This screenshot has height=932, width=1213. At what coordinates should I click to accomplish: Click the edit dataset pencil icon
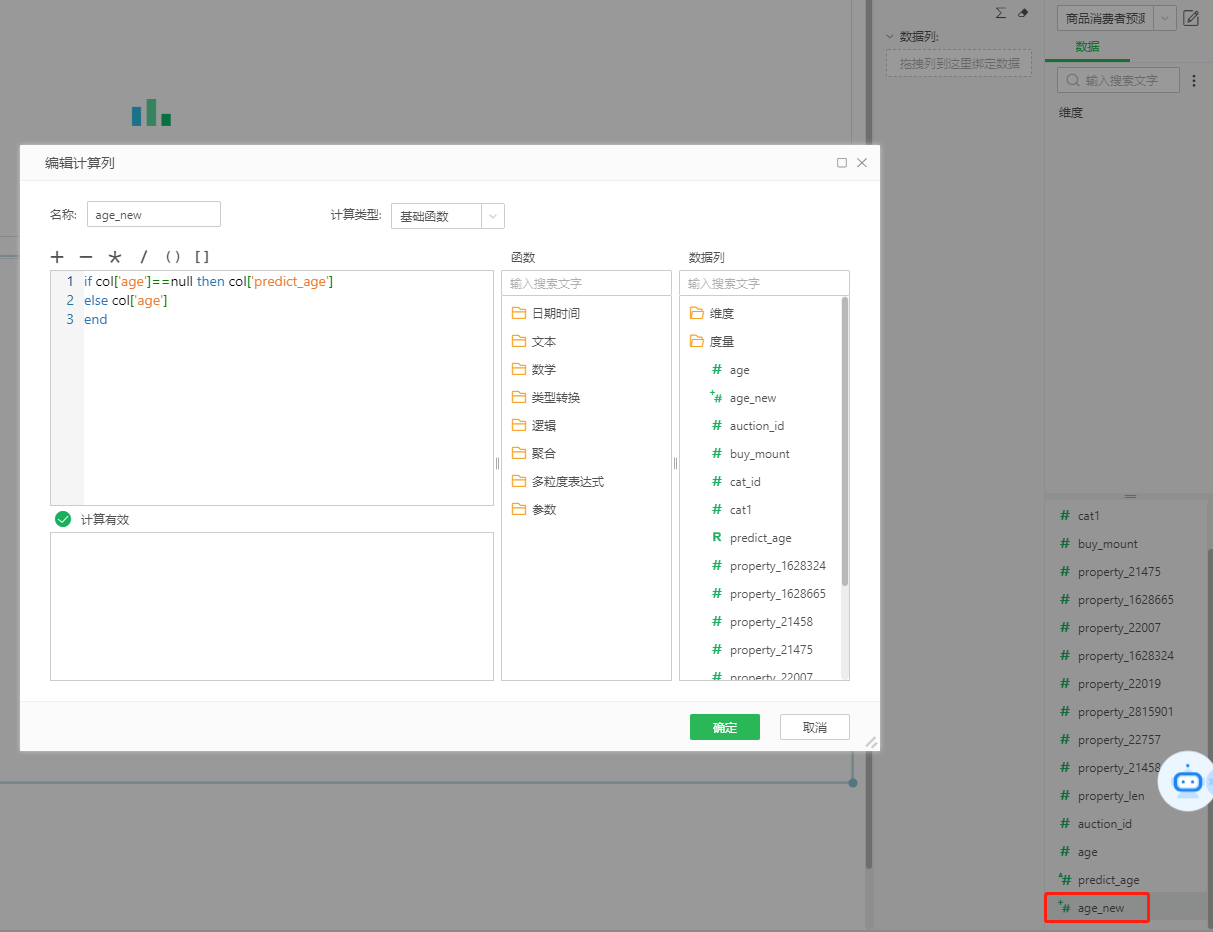point(1191,18)
